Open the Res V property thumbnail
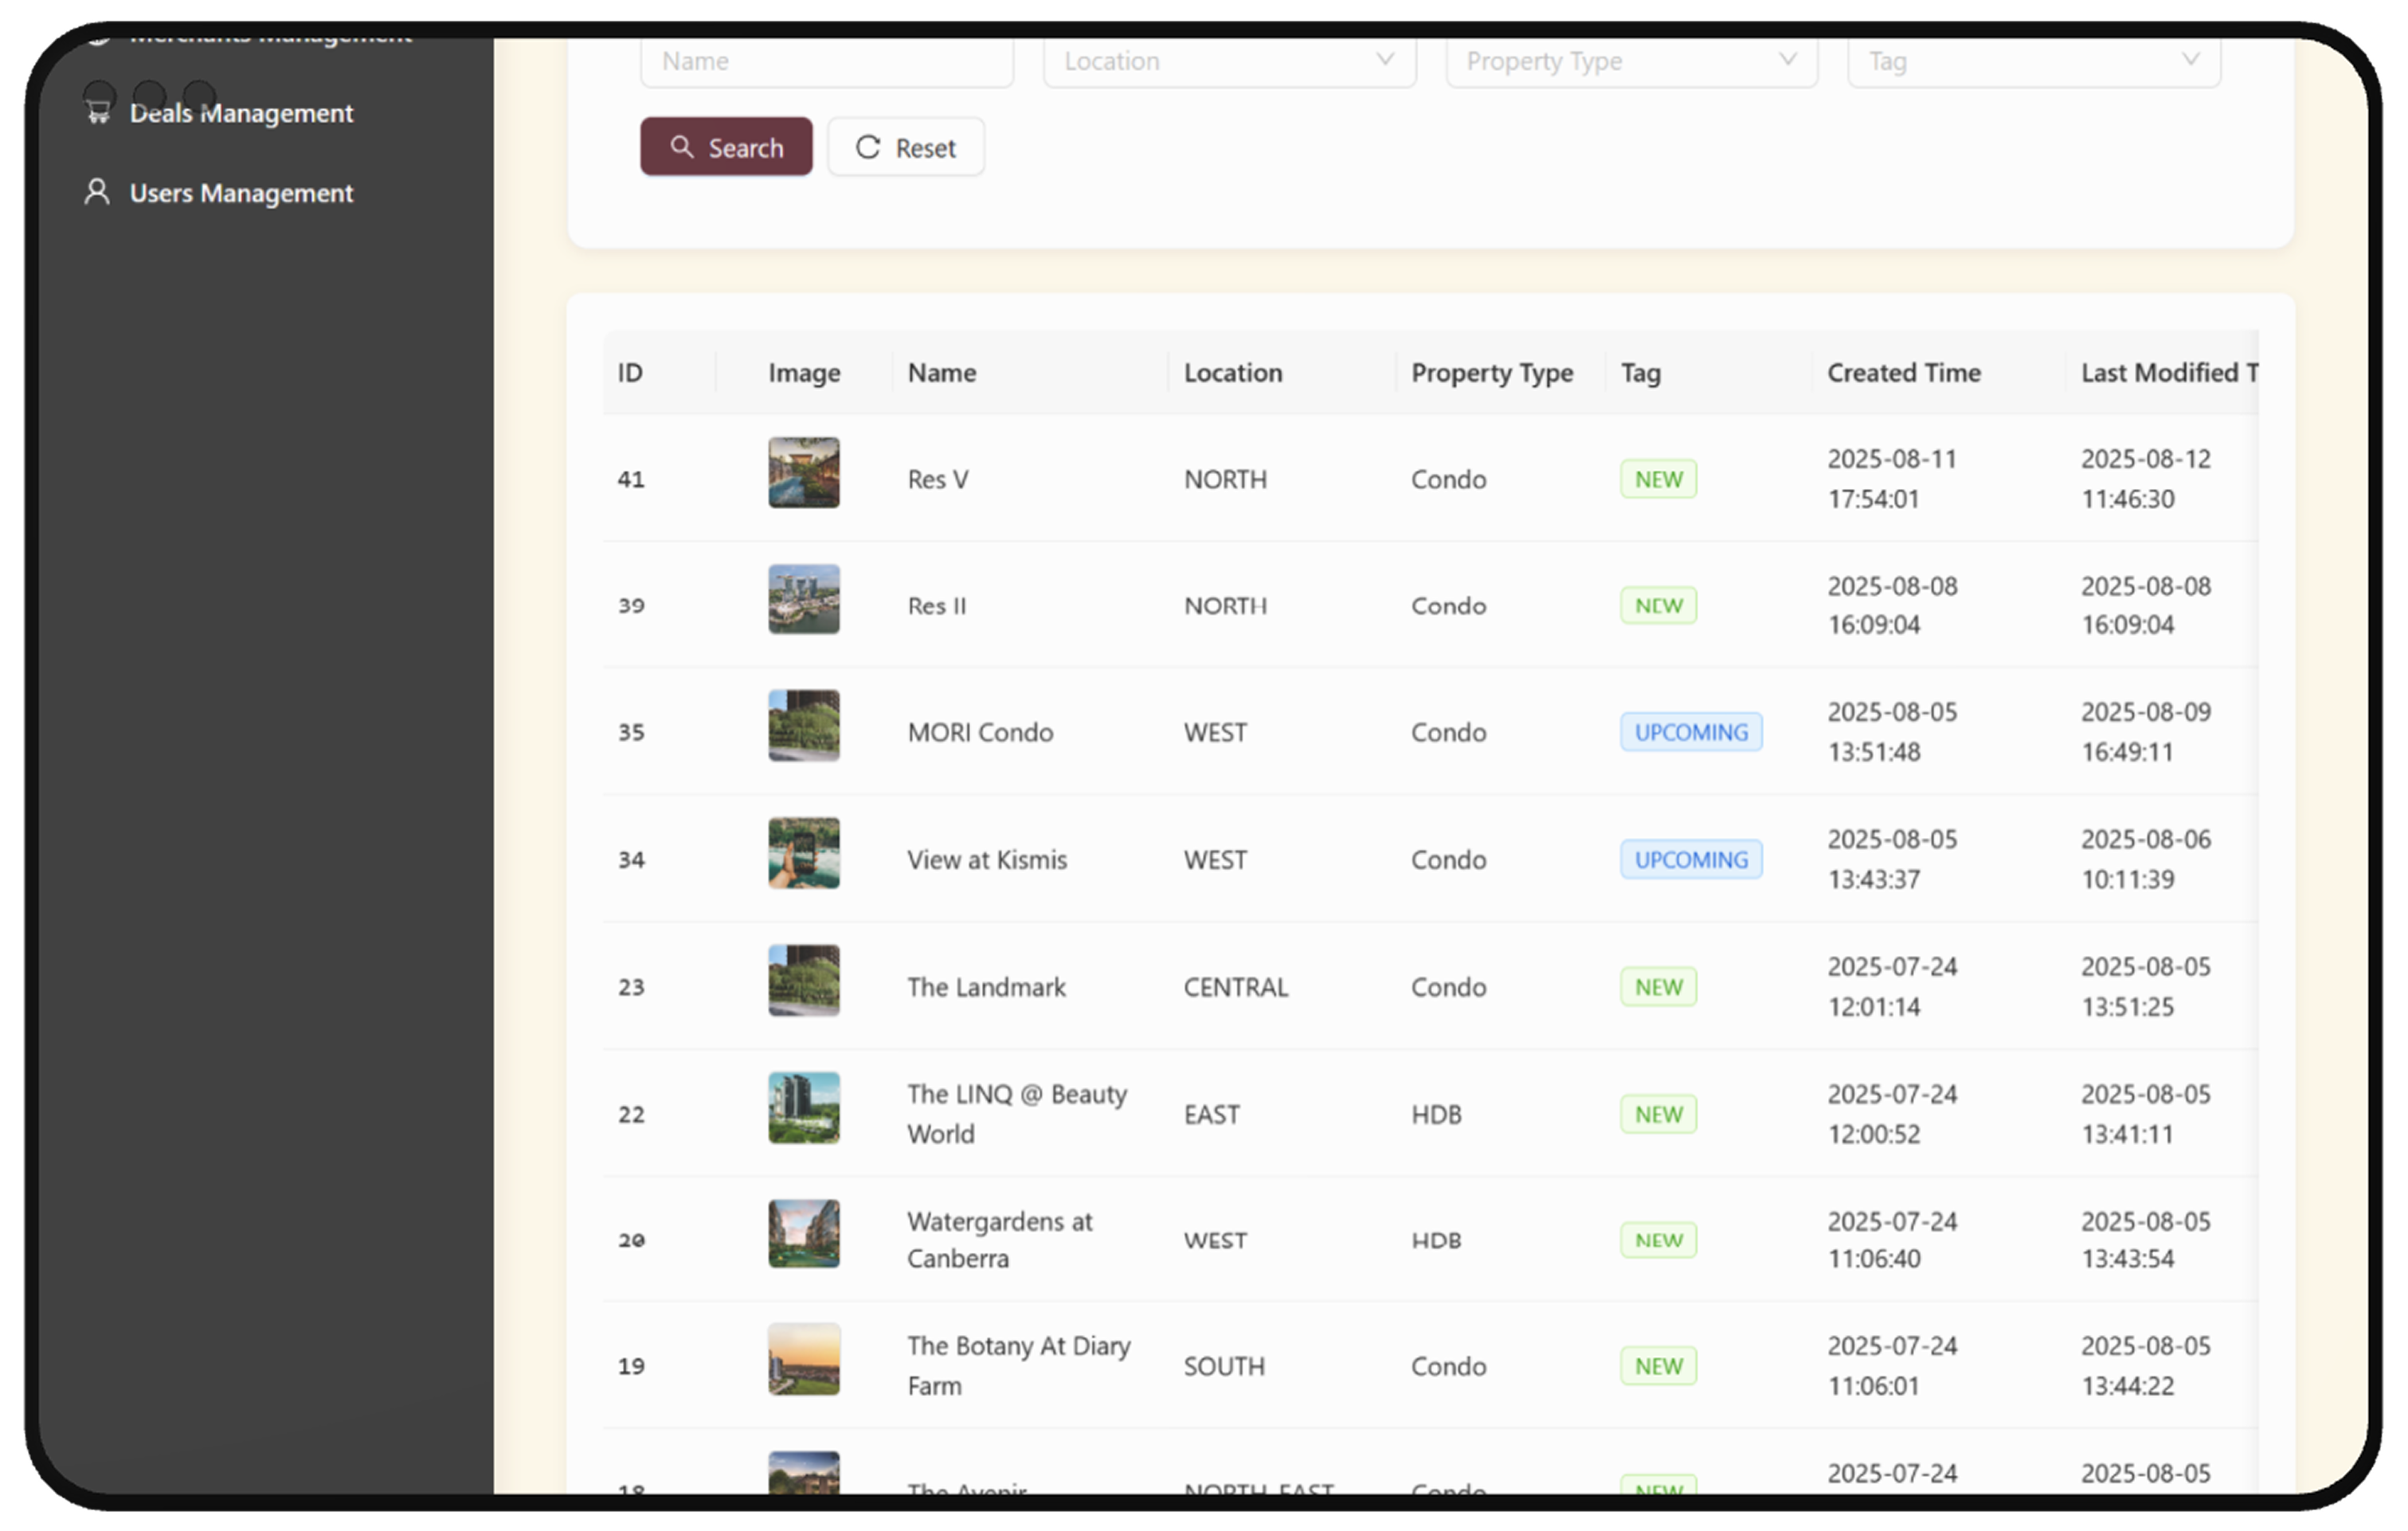The image size is (2408, 1531). (x=803, y=472)
